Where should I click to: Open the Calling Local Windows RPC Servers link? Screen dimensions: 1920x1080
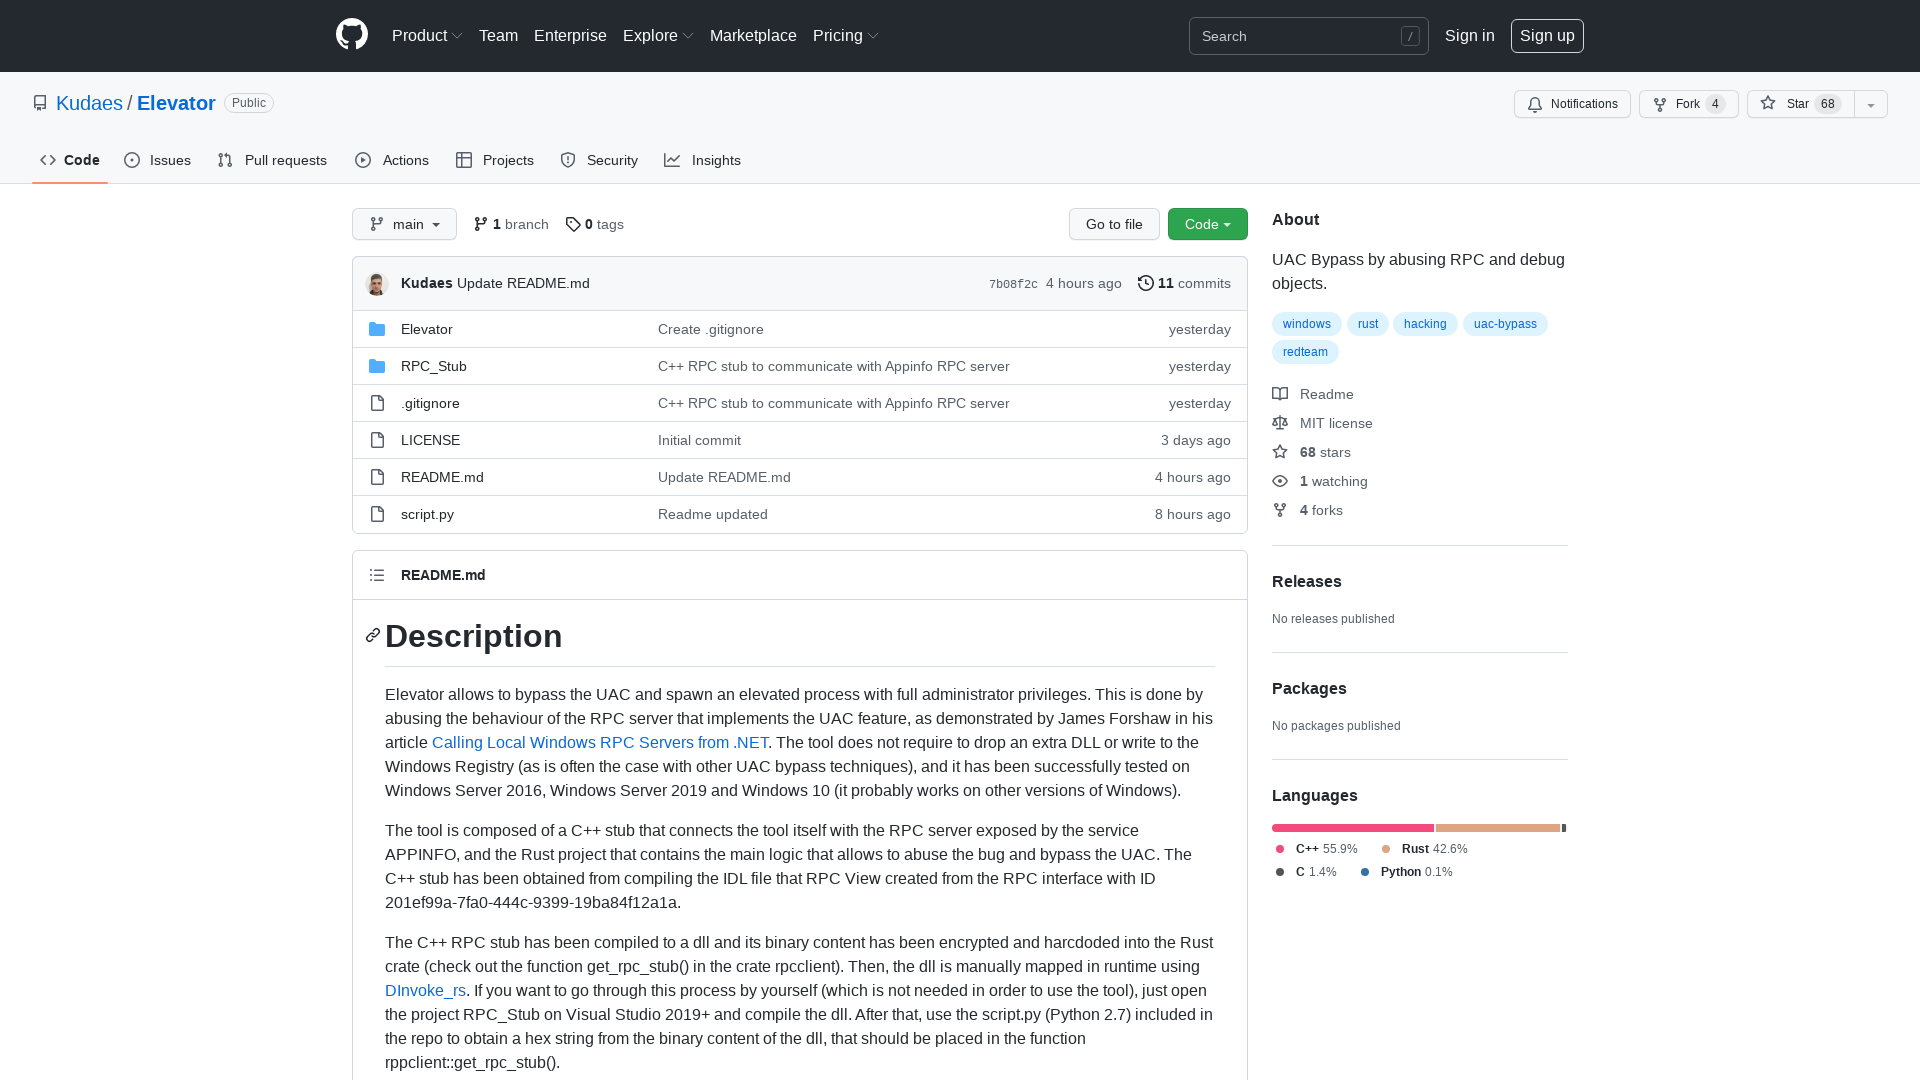[599, 742]
